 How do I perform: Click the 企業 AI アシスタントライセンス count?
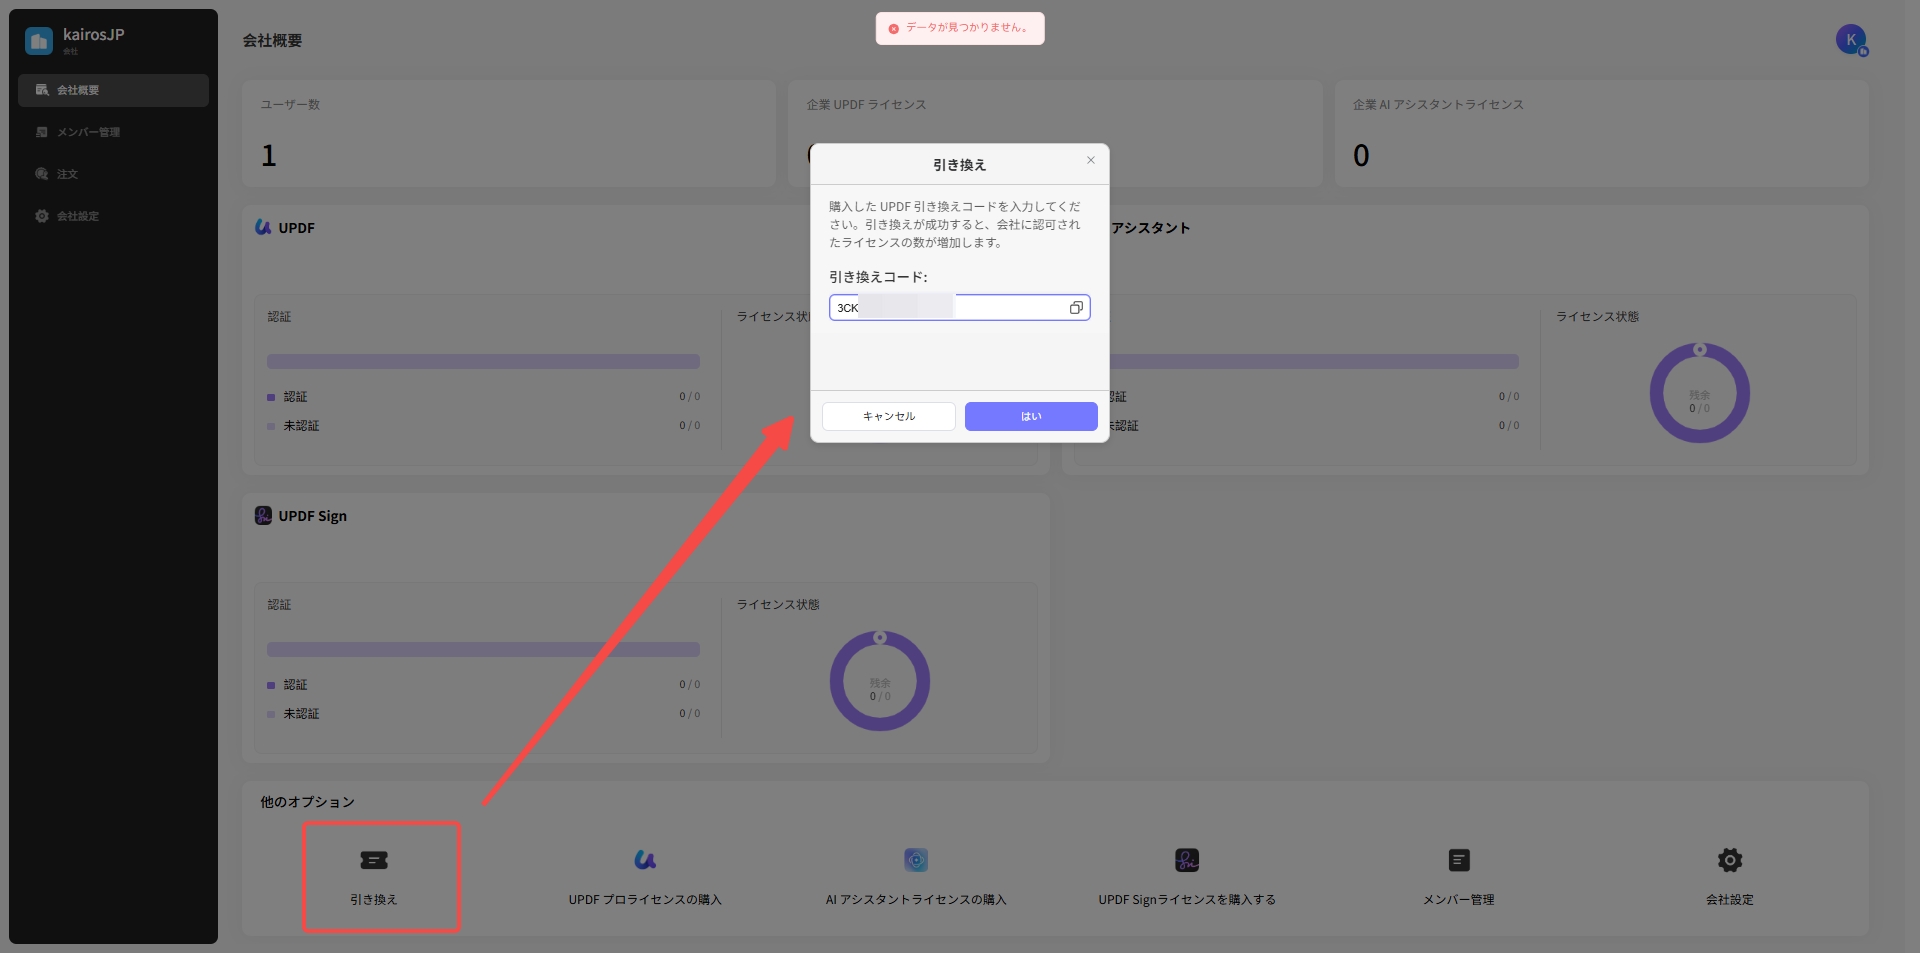click(x=1361, y=155)
